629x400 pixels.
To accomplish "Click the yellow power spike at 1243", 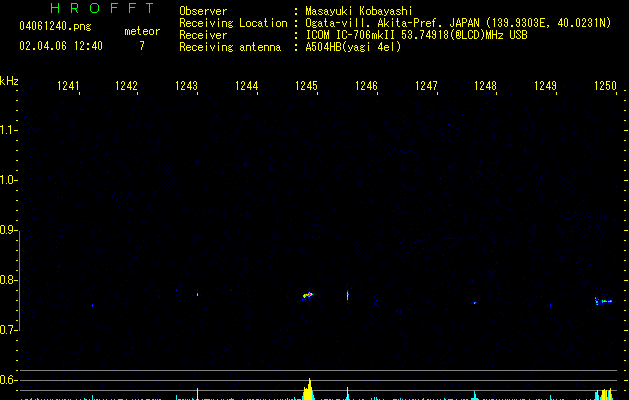I will 197,394.
